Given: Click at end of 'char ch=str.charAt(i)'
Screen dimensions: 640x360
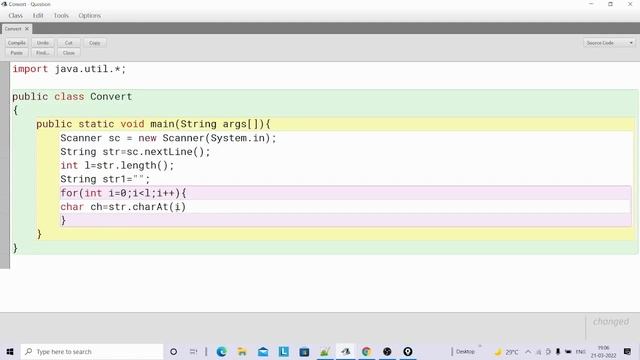Looking at the screenshot, I should point(186,207).
